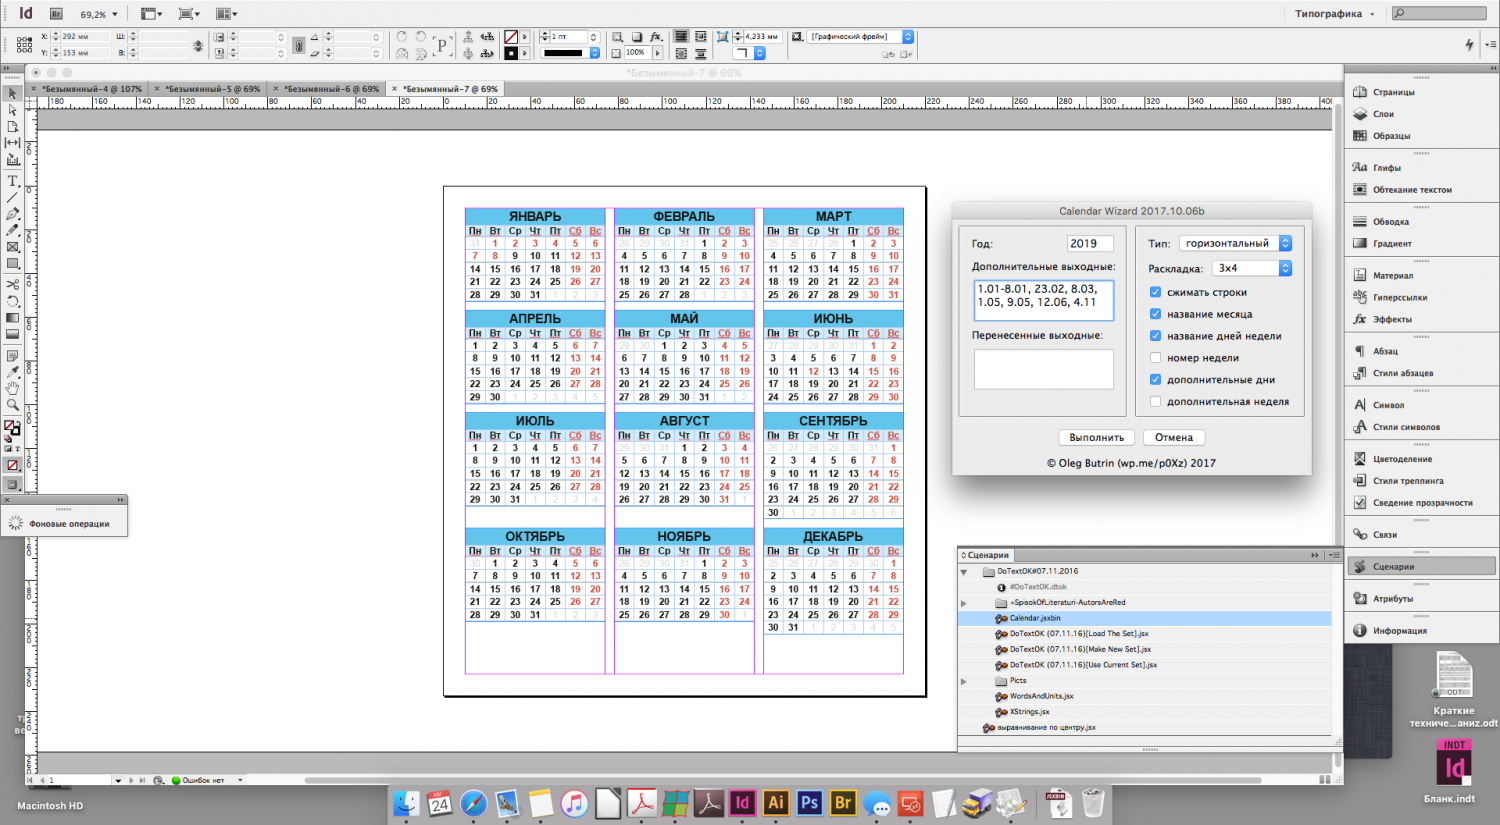Click the Дополнительные выходные text field
The image size is (1500, 825).
(x=1043, y=300)
